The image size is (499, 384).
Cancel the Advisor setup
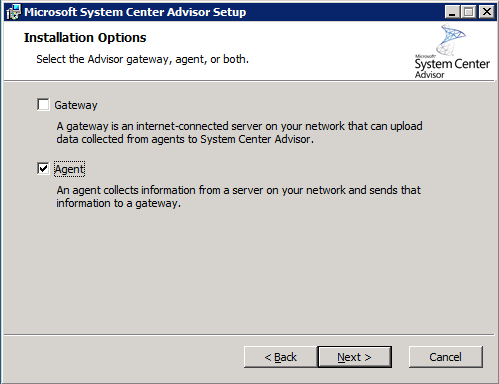tap(446, 357)
